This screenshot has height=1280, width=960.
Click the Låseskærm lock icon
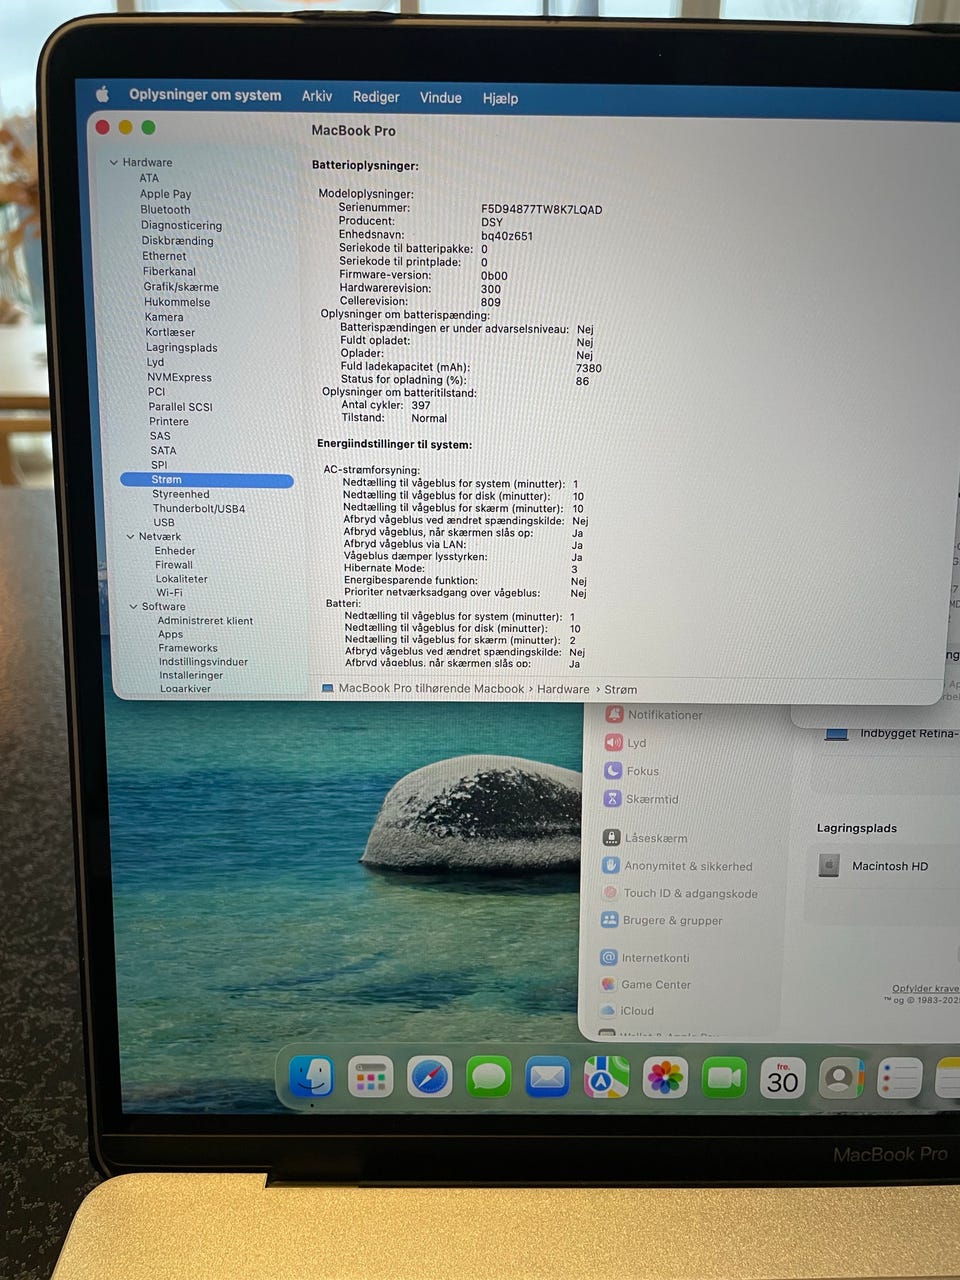[x=611, y=837]
